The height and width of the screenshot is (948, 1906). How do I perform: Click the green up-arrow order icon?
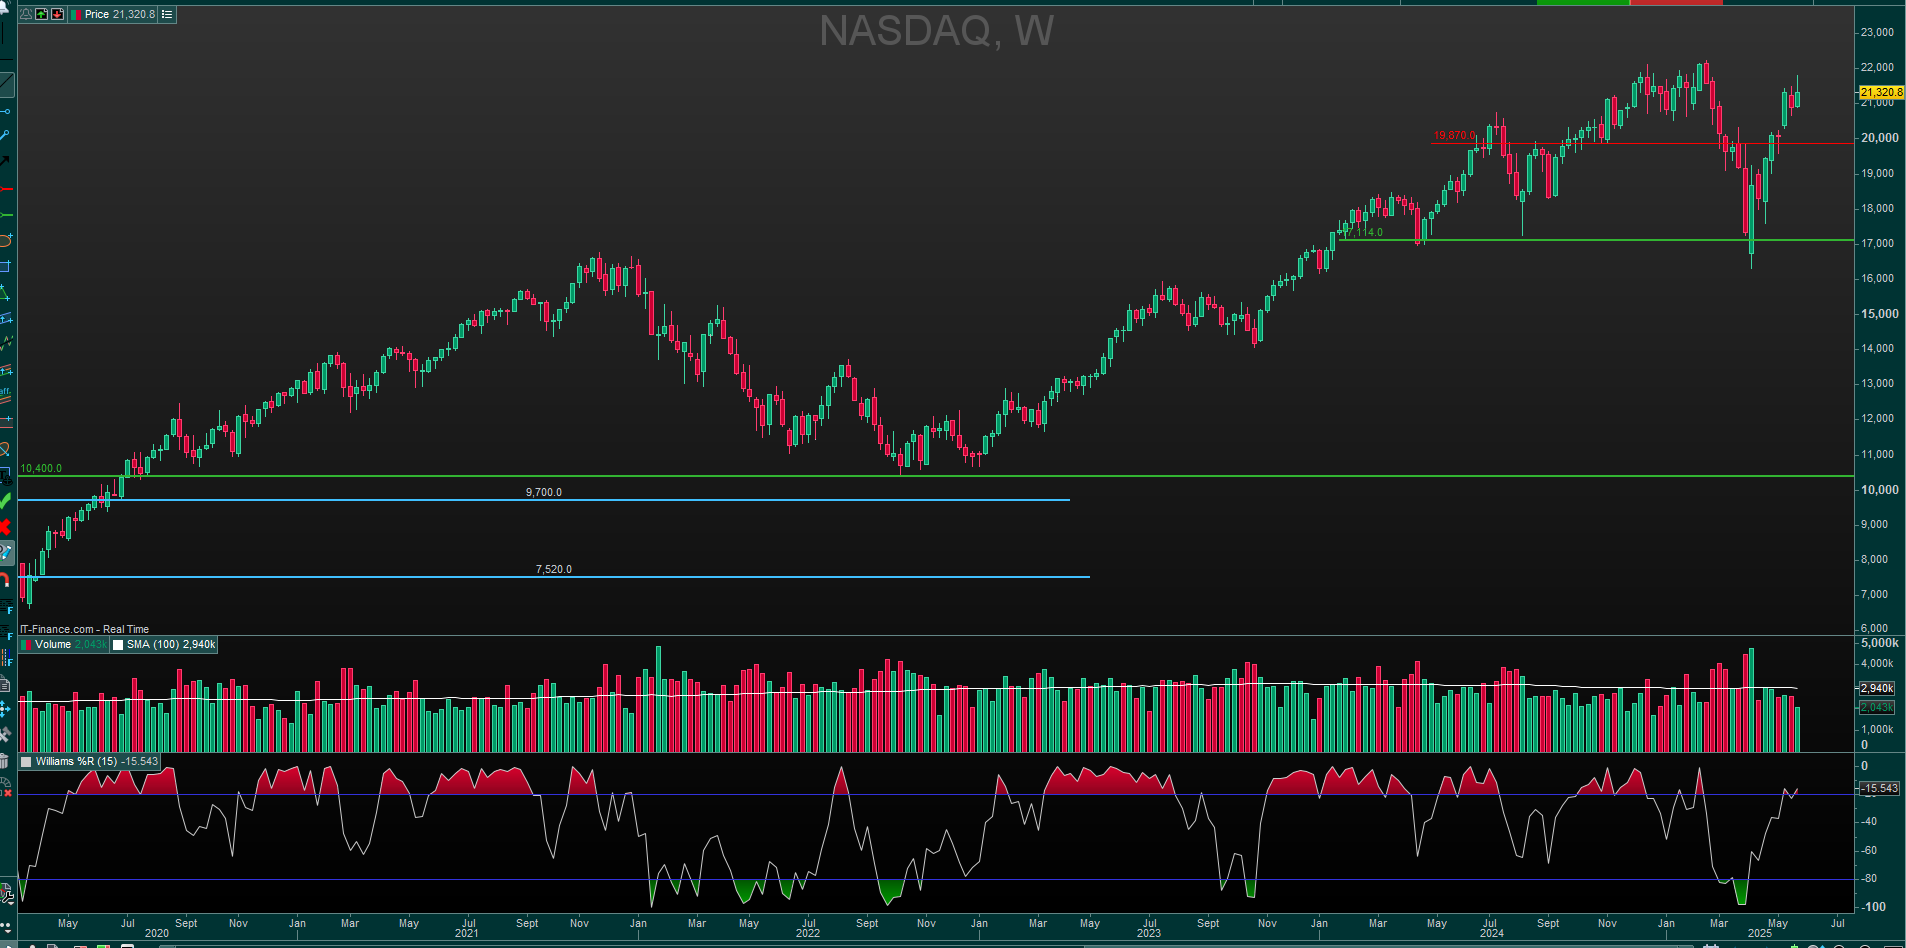tap(41, 14)
